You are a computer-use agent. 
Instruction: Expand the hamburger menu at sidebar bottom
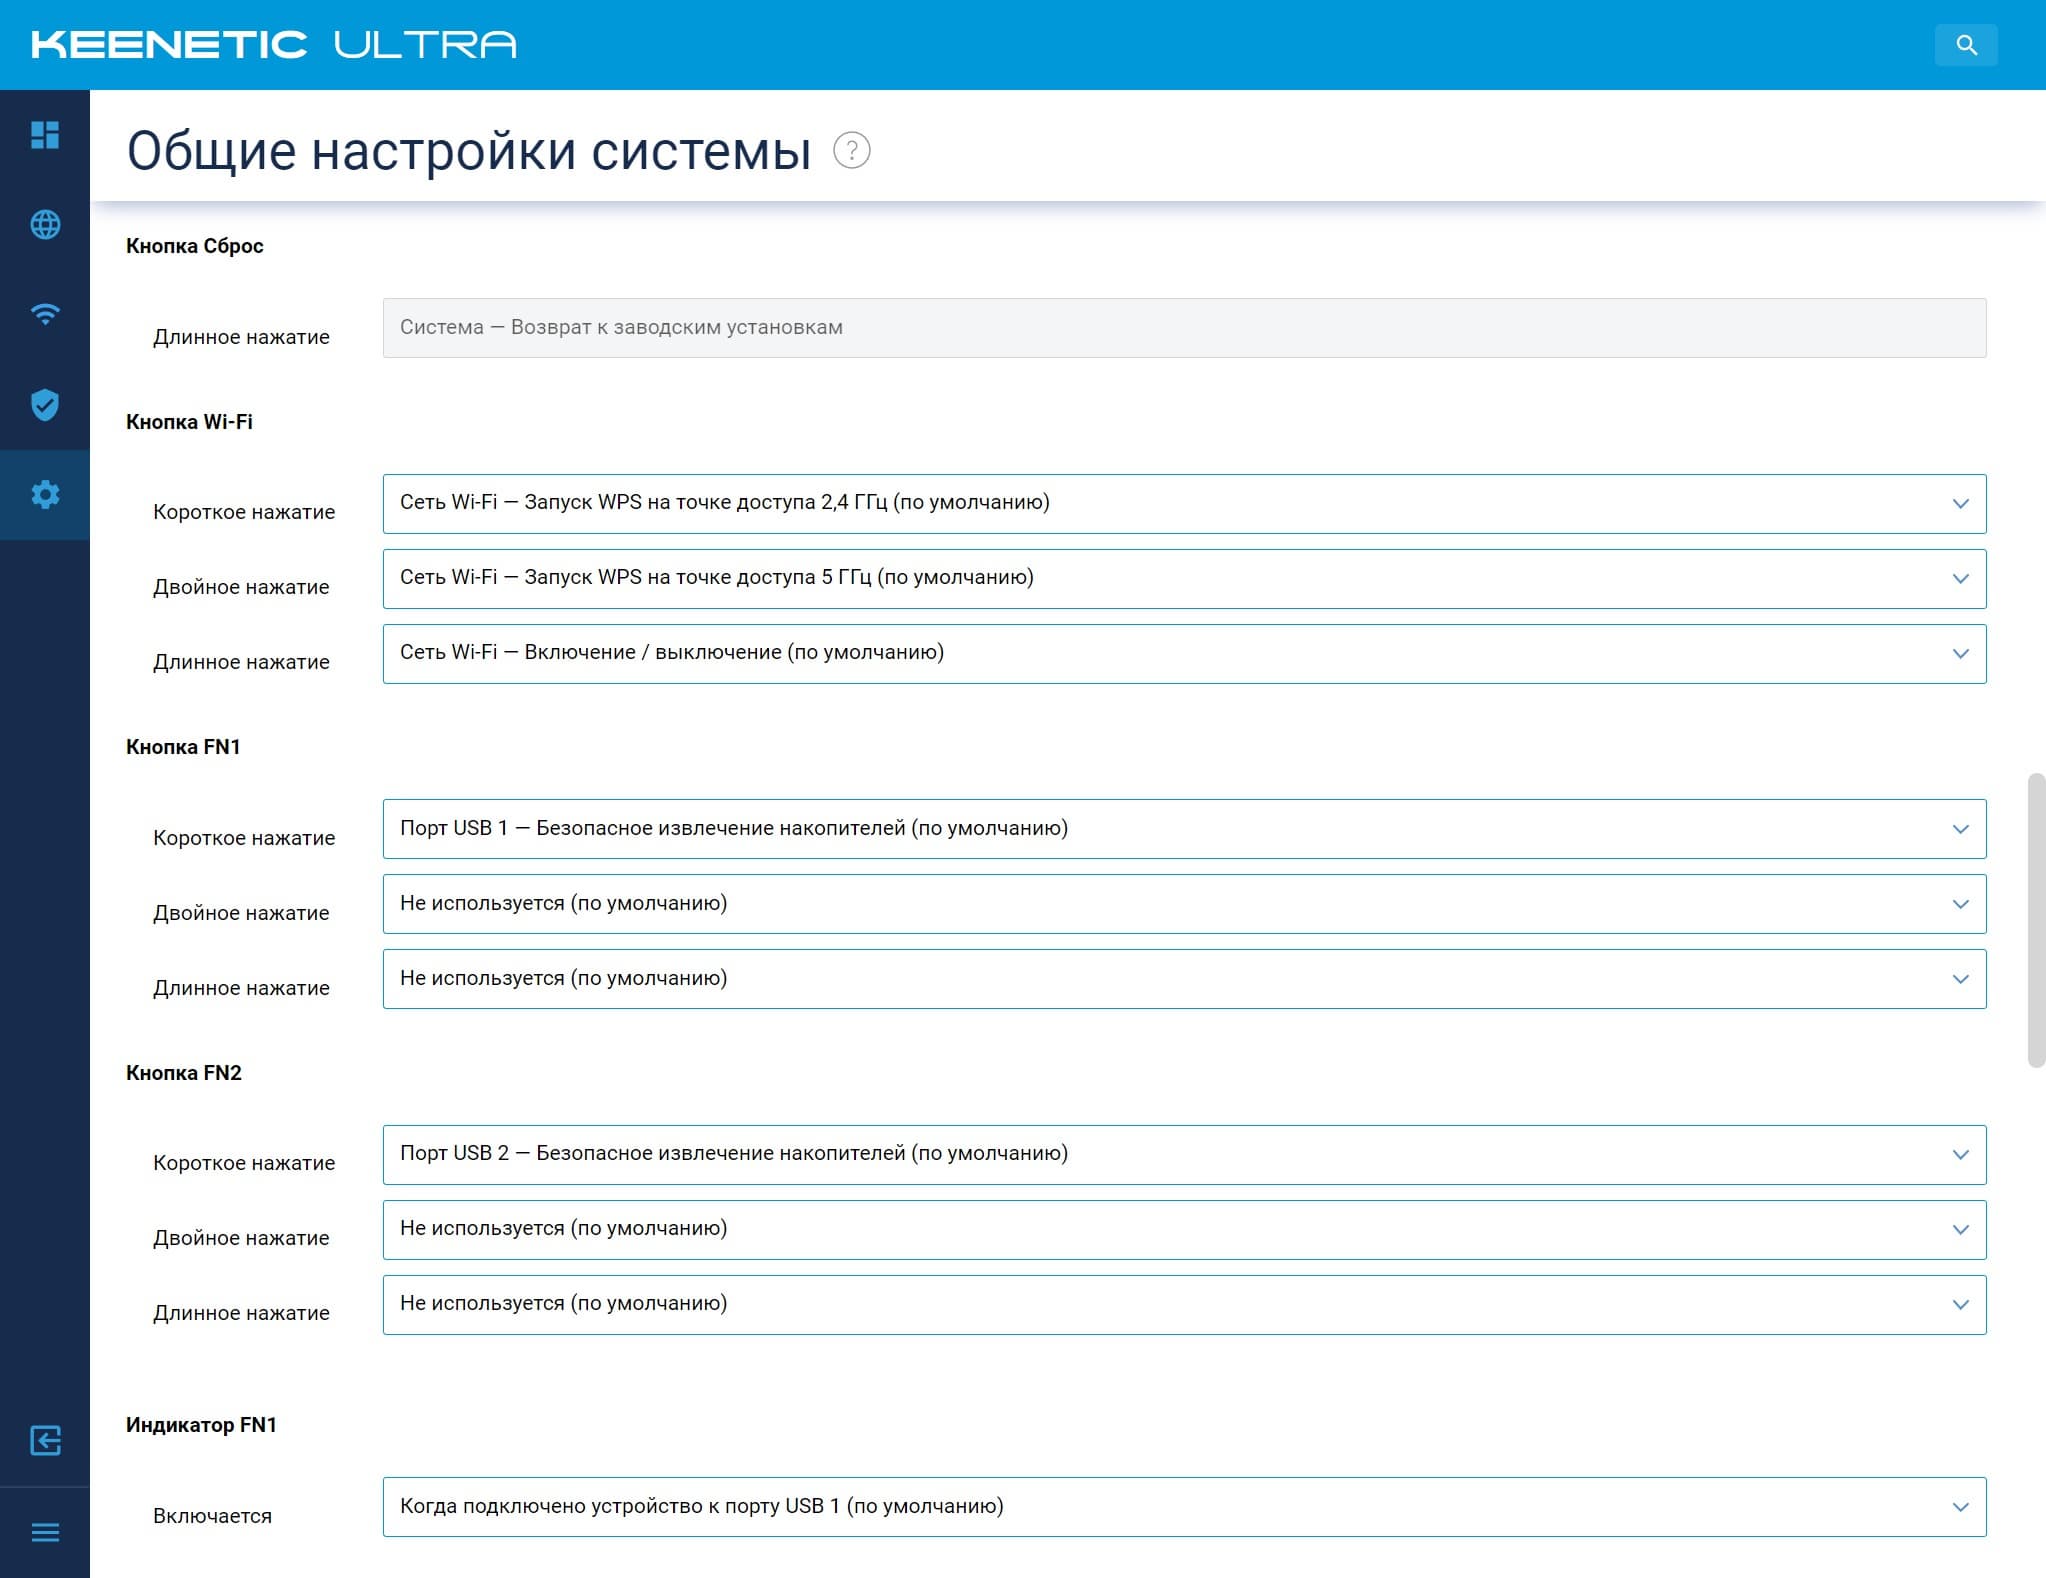(45, 1533)
